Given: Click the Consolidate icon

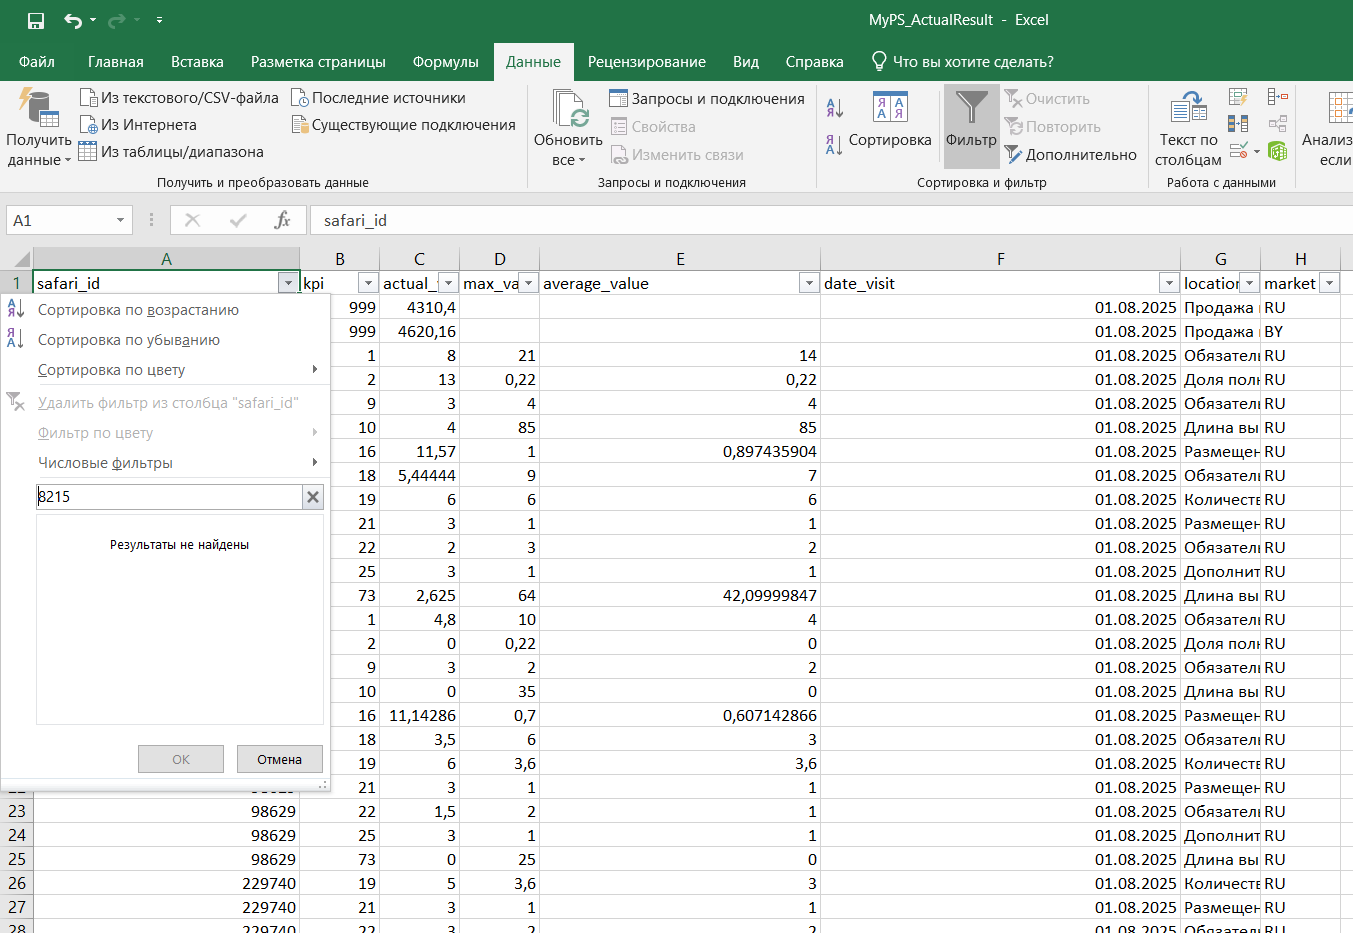Looking at the screenshot, I should 1277,97.
